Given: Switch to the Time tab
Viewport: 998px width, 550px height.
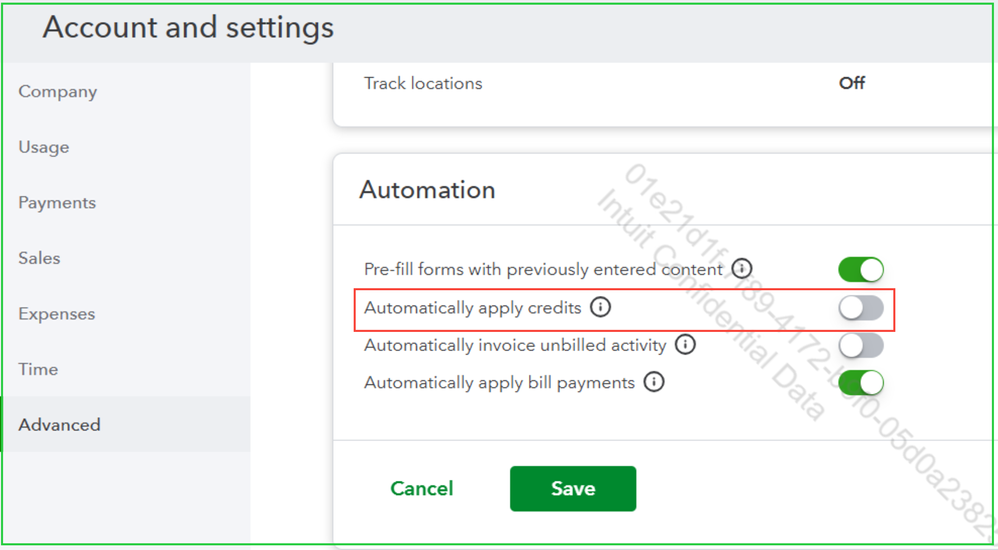Looking at the screenshot, I should [38, 369].
